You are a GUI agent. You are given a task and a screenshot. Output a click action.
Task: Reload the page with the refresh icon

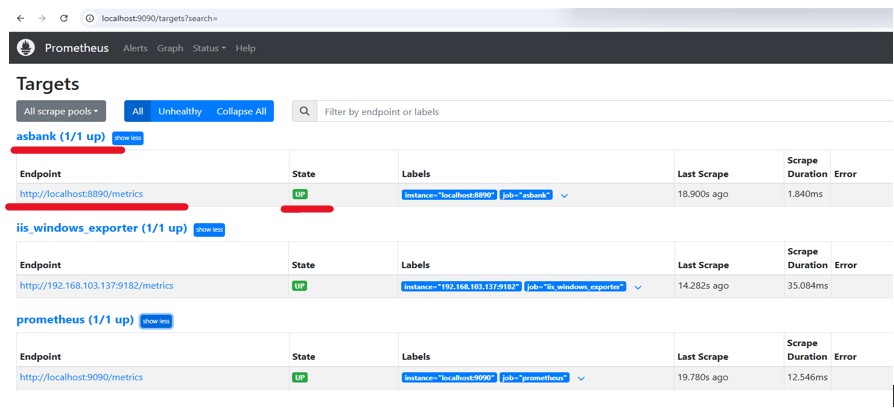[x=64, y=18]
